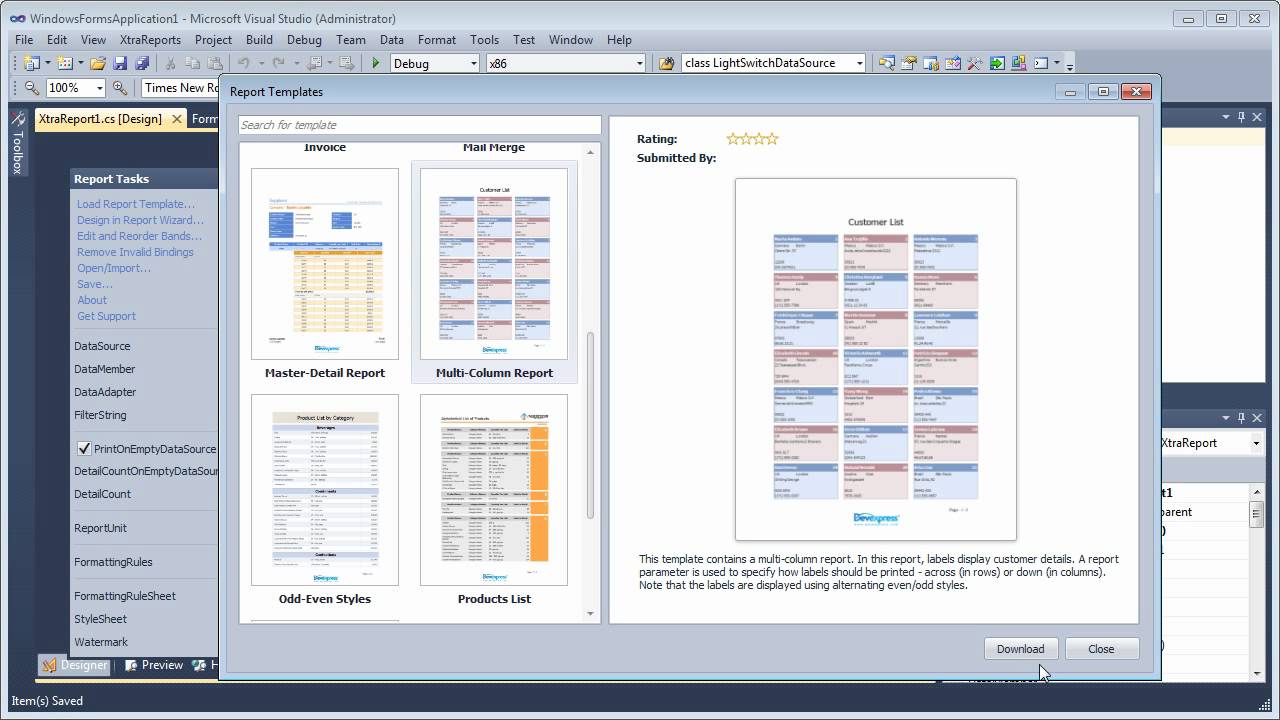Click the Load Report Template link
Viewport: 1280px width, 720px height.
click(136, 204)
